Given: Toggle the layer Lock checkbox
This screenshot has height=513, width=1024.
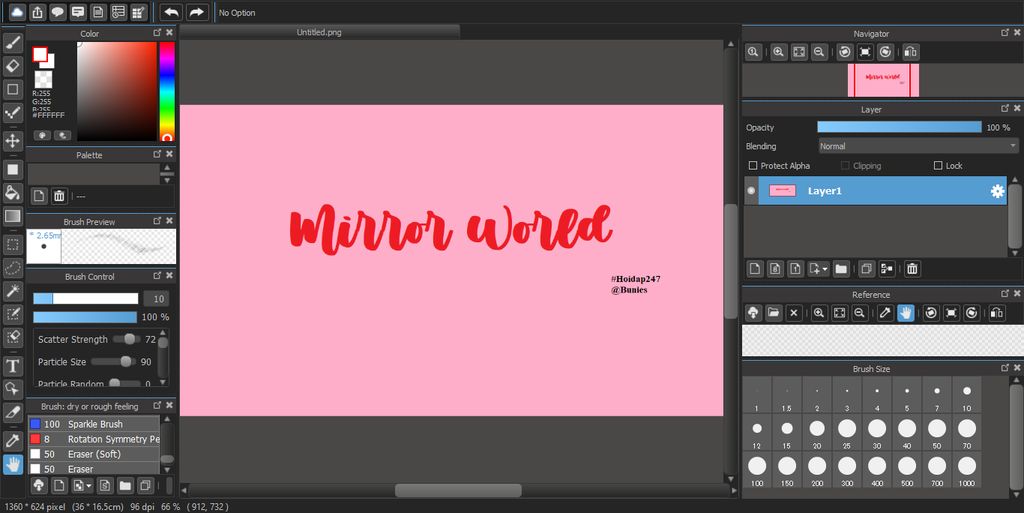Looking at the screenshot, I should pos(938,166).
